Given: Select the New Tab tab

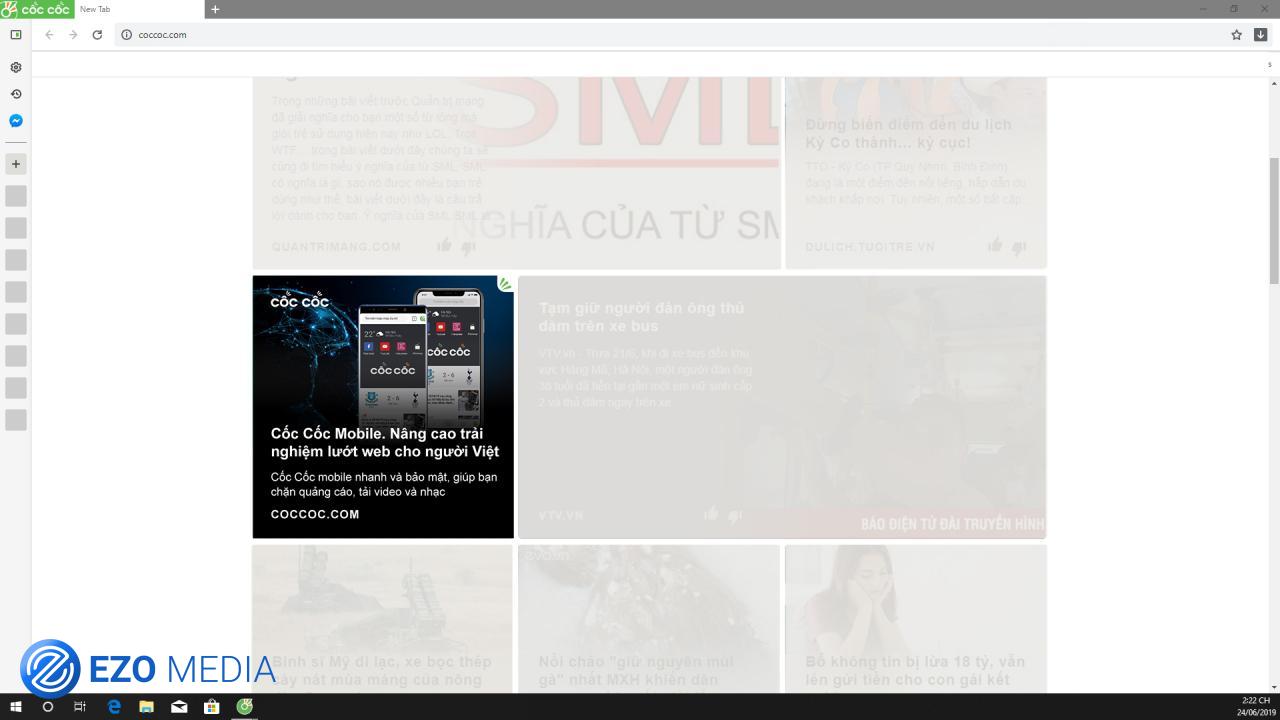Looking at the screenshot, I should 138,9.
